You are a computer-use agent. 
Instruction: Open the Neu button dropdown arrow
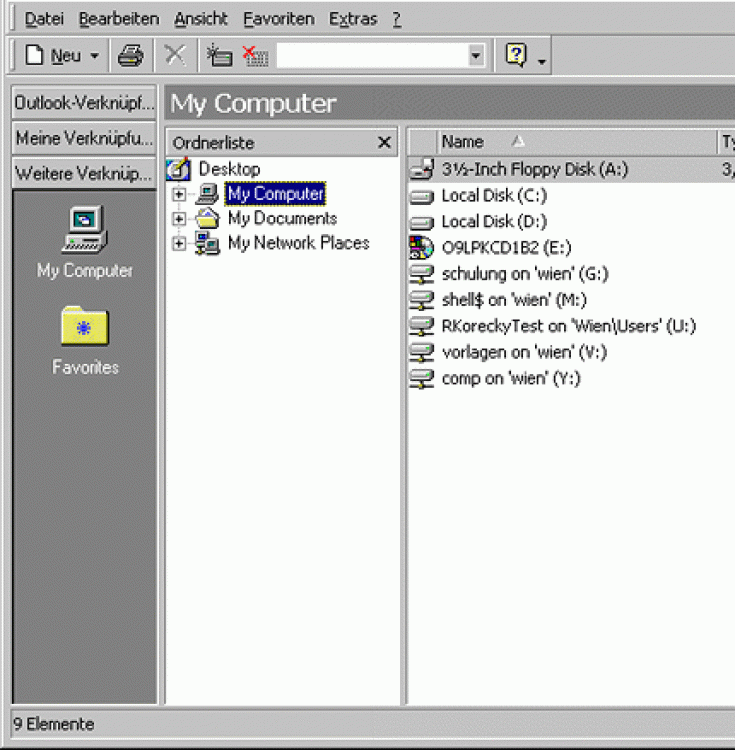[95, 56]
